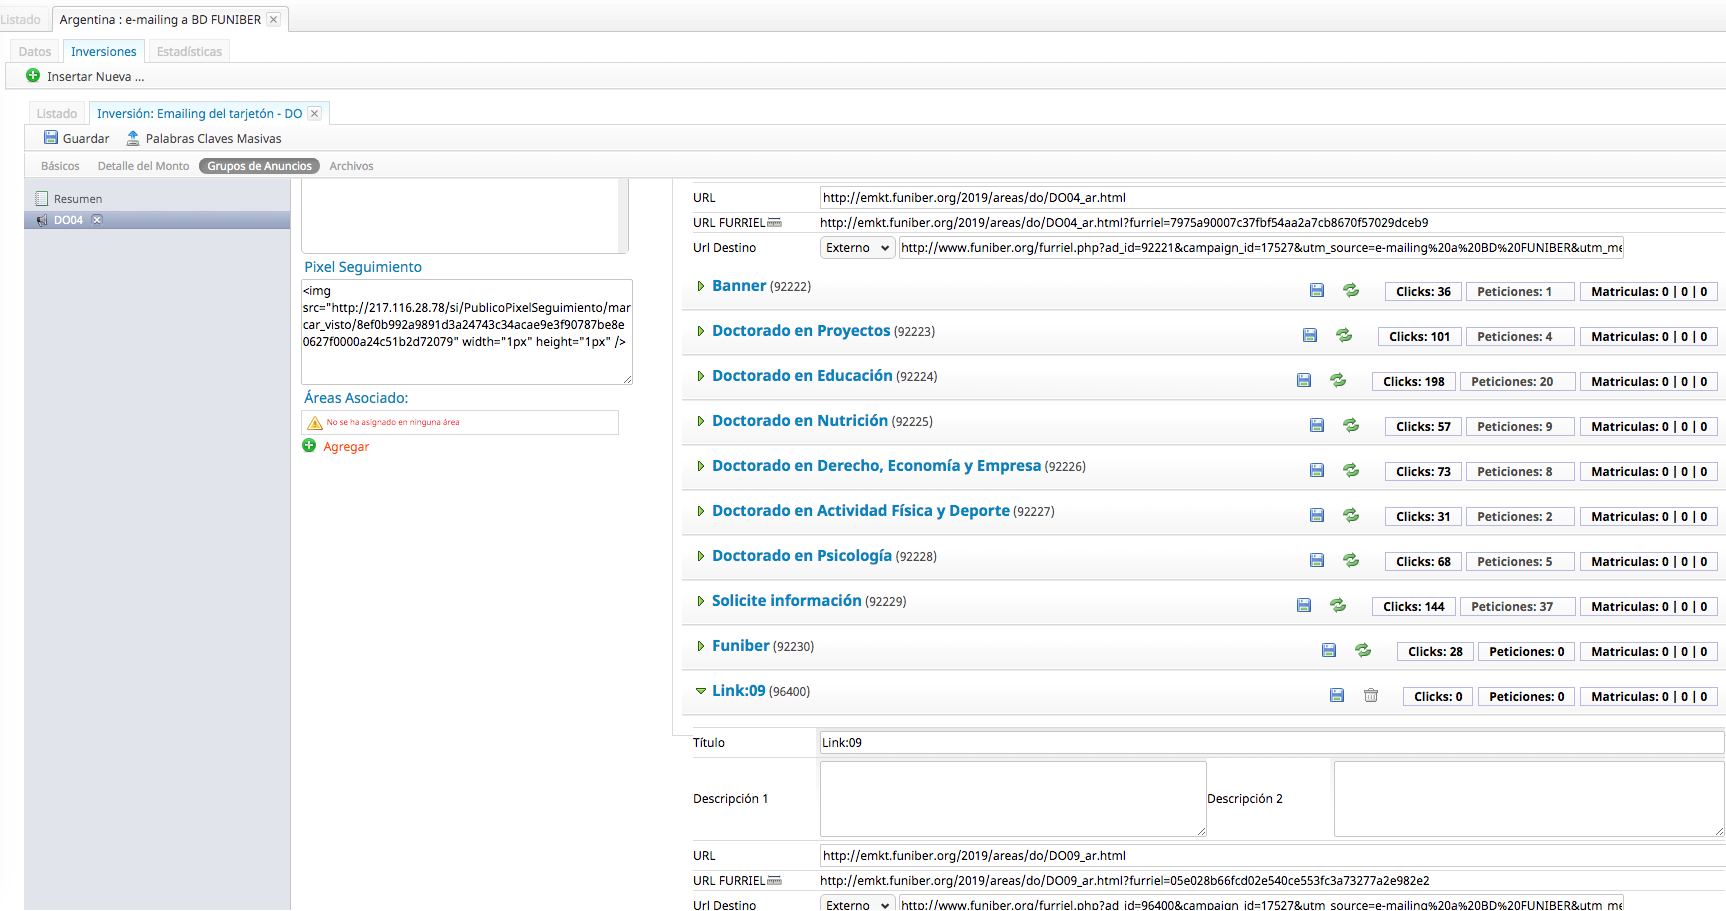The width and height of the screenshot is (1726, 911).
Task: Refresh the Doctorado en Nutrición row
Action: [x=1350, y=425]
